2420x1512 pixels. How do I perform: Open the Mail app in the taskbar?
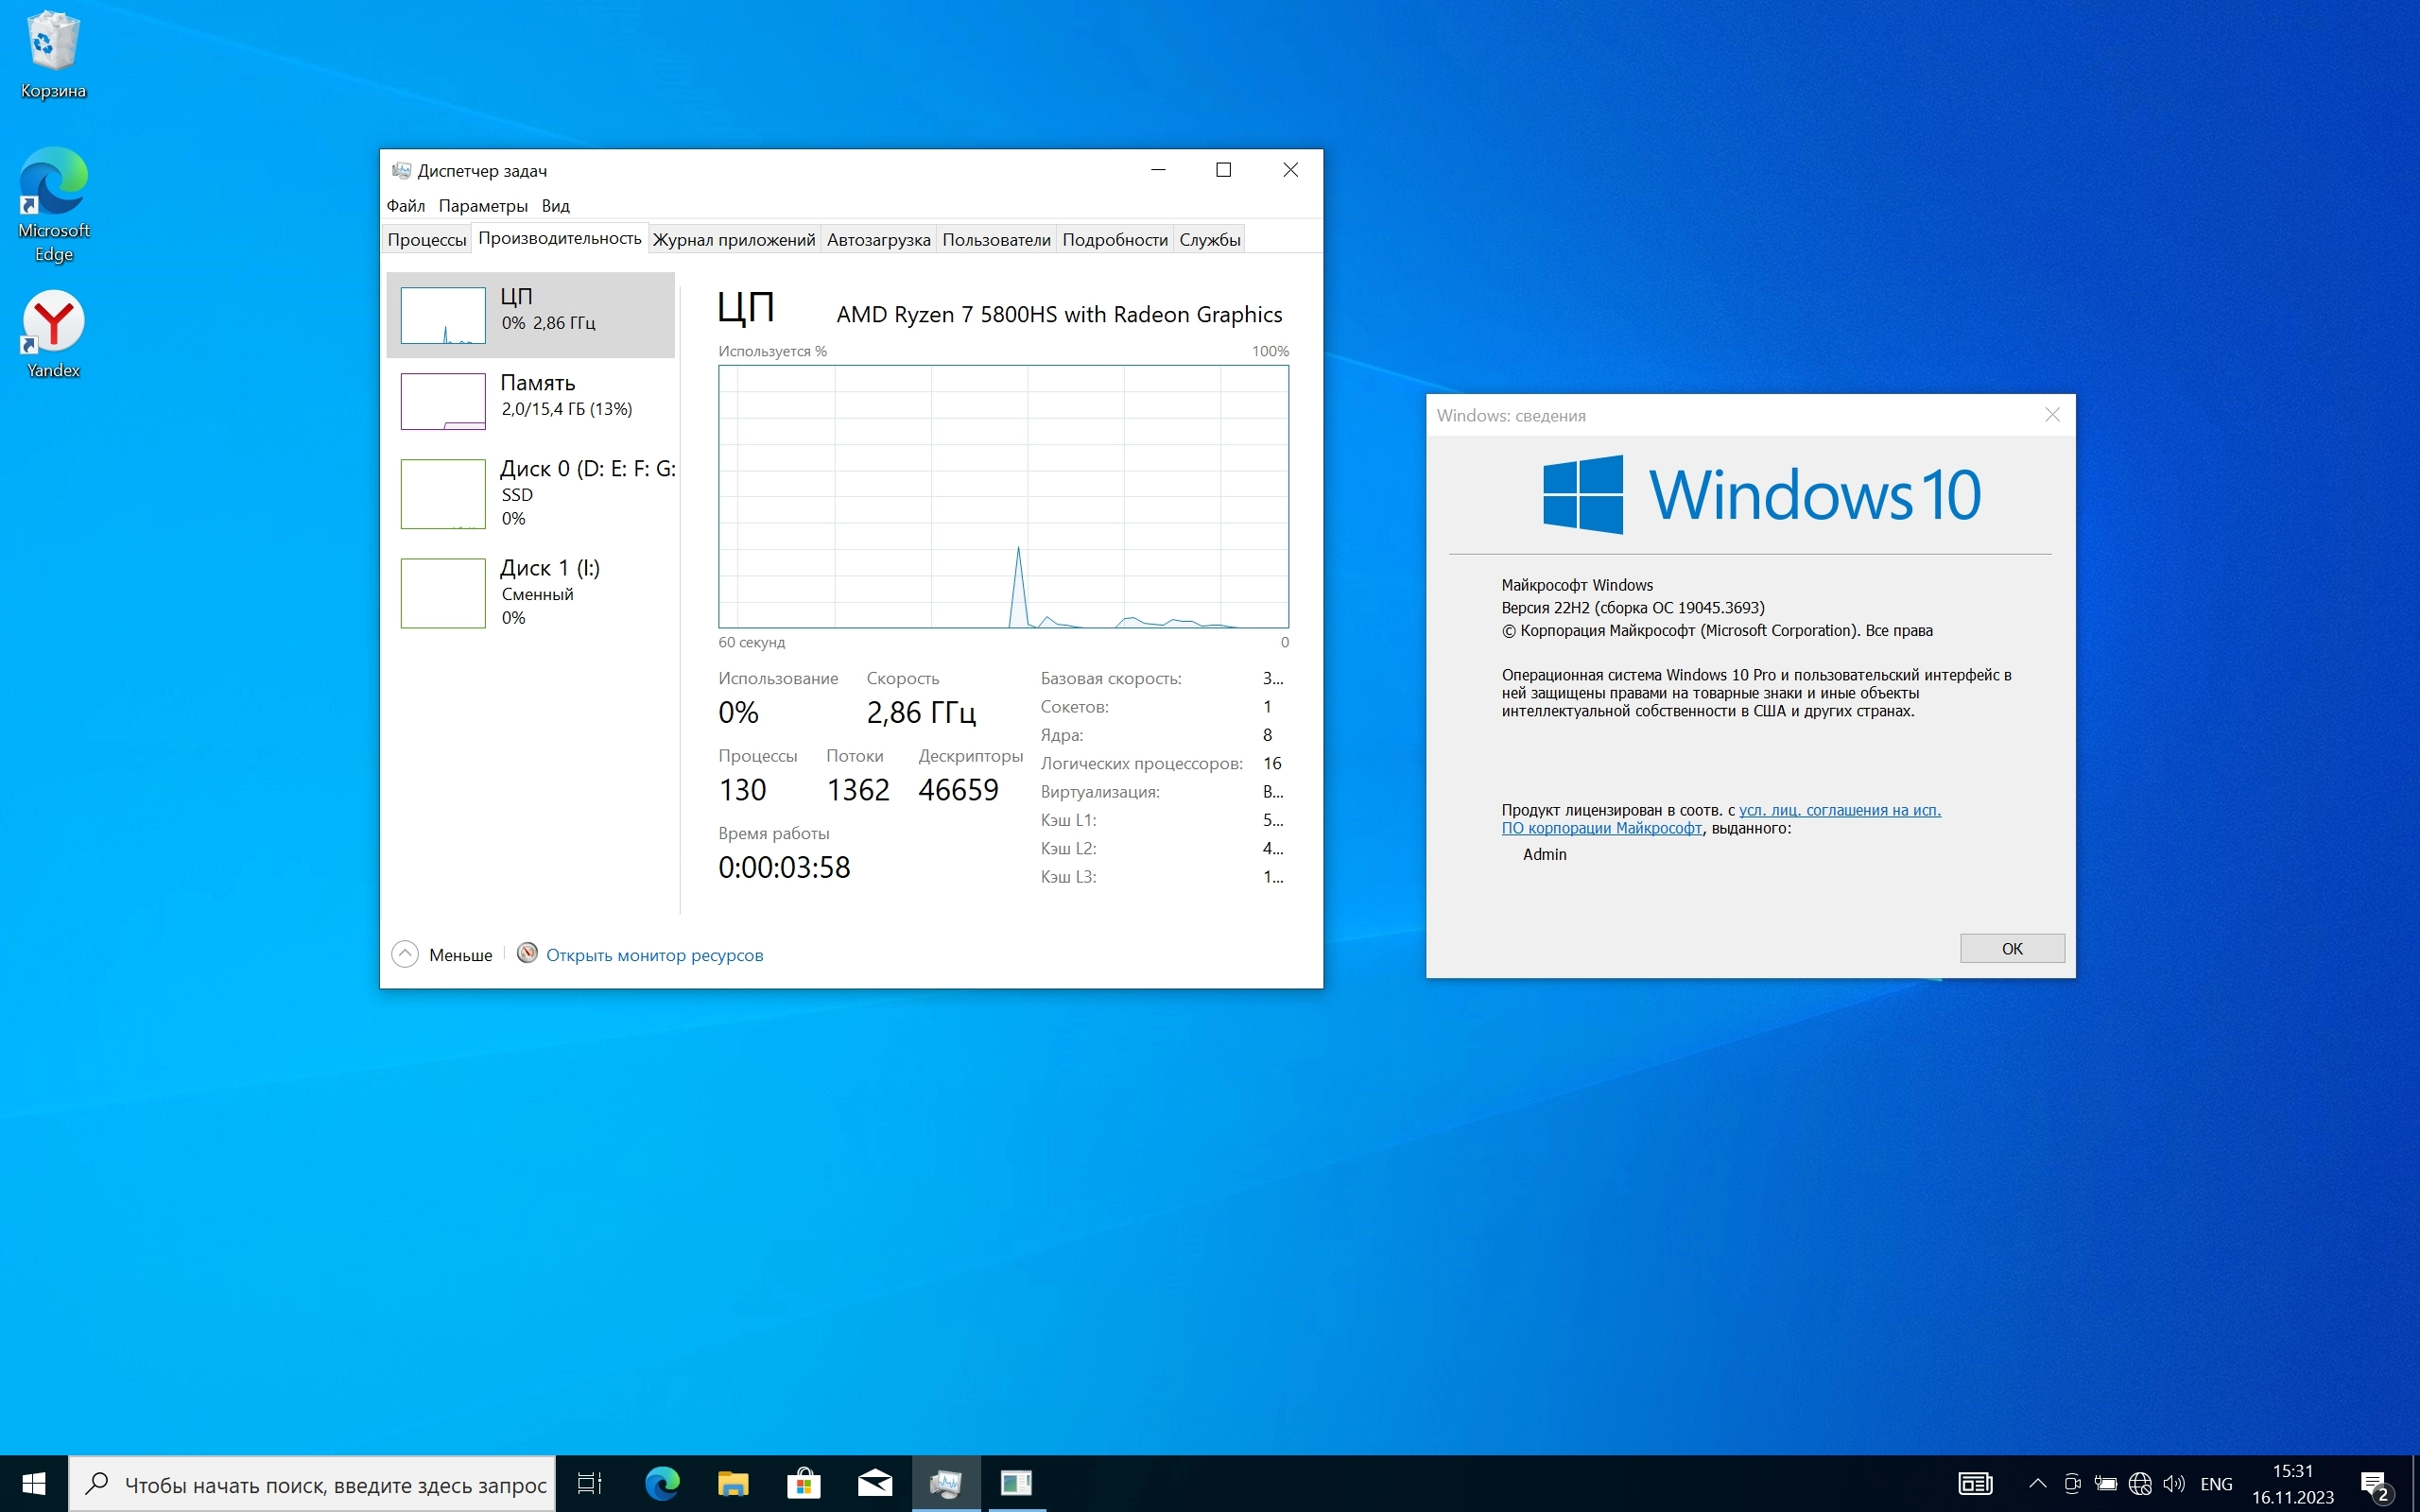point(875,1483)
